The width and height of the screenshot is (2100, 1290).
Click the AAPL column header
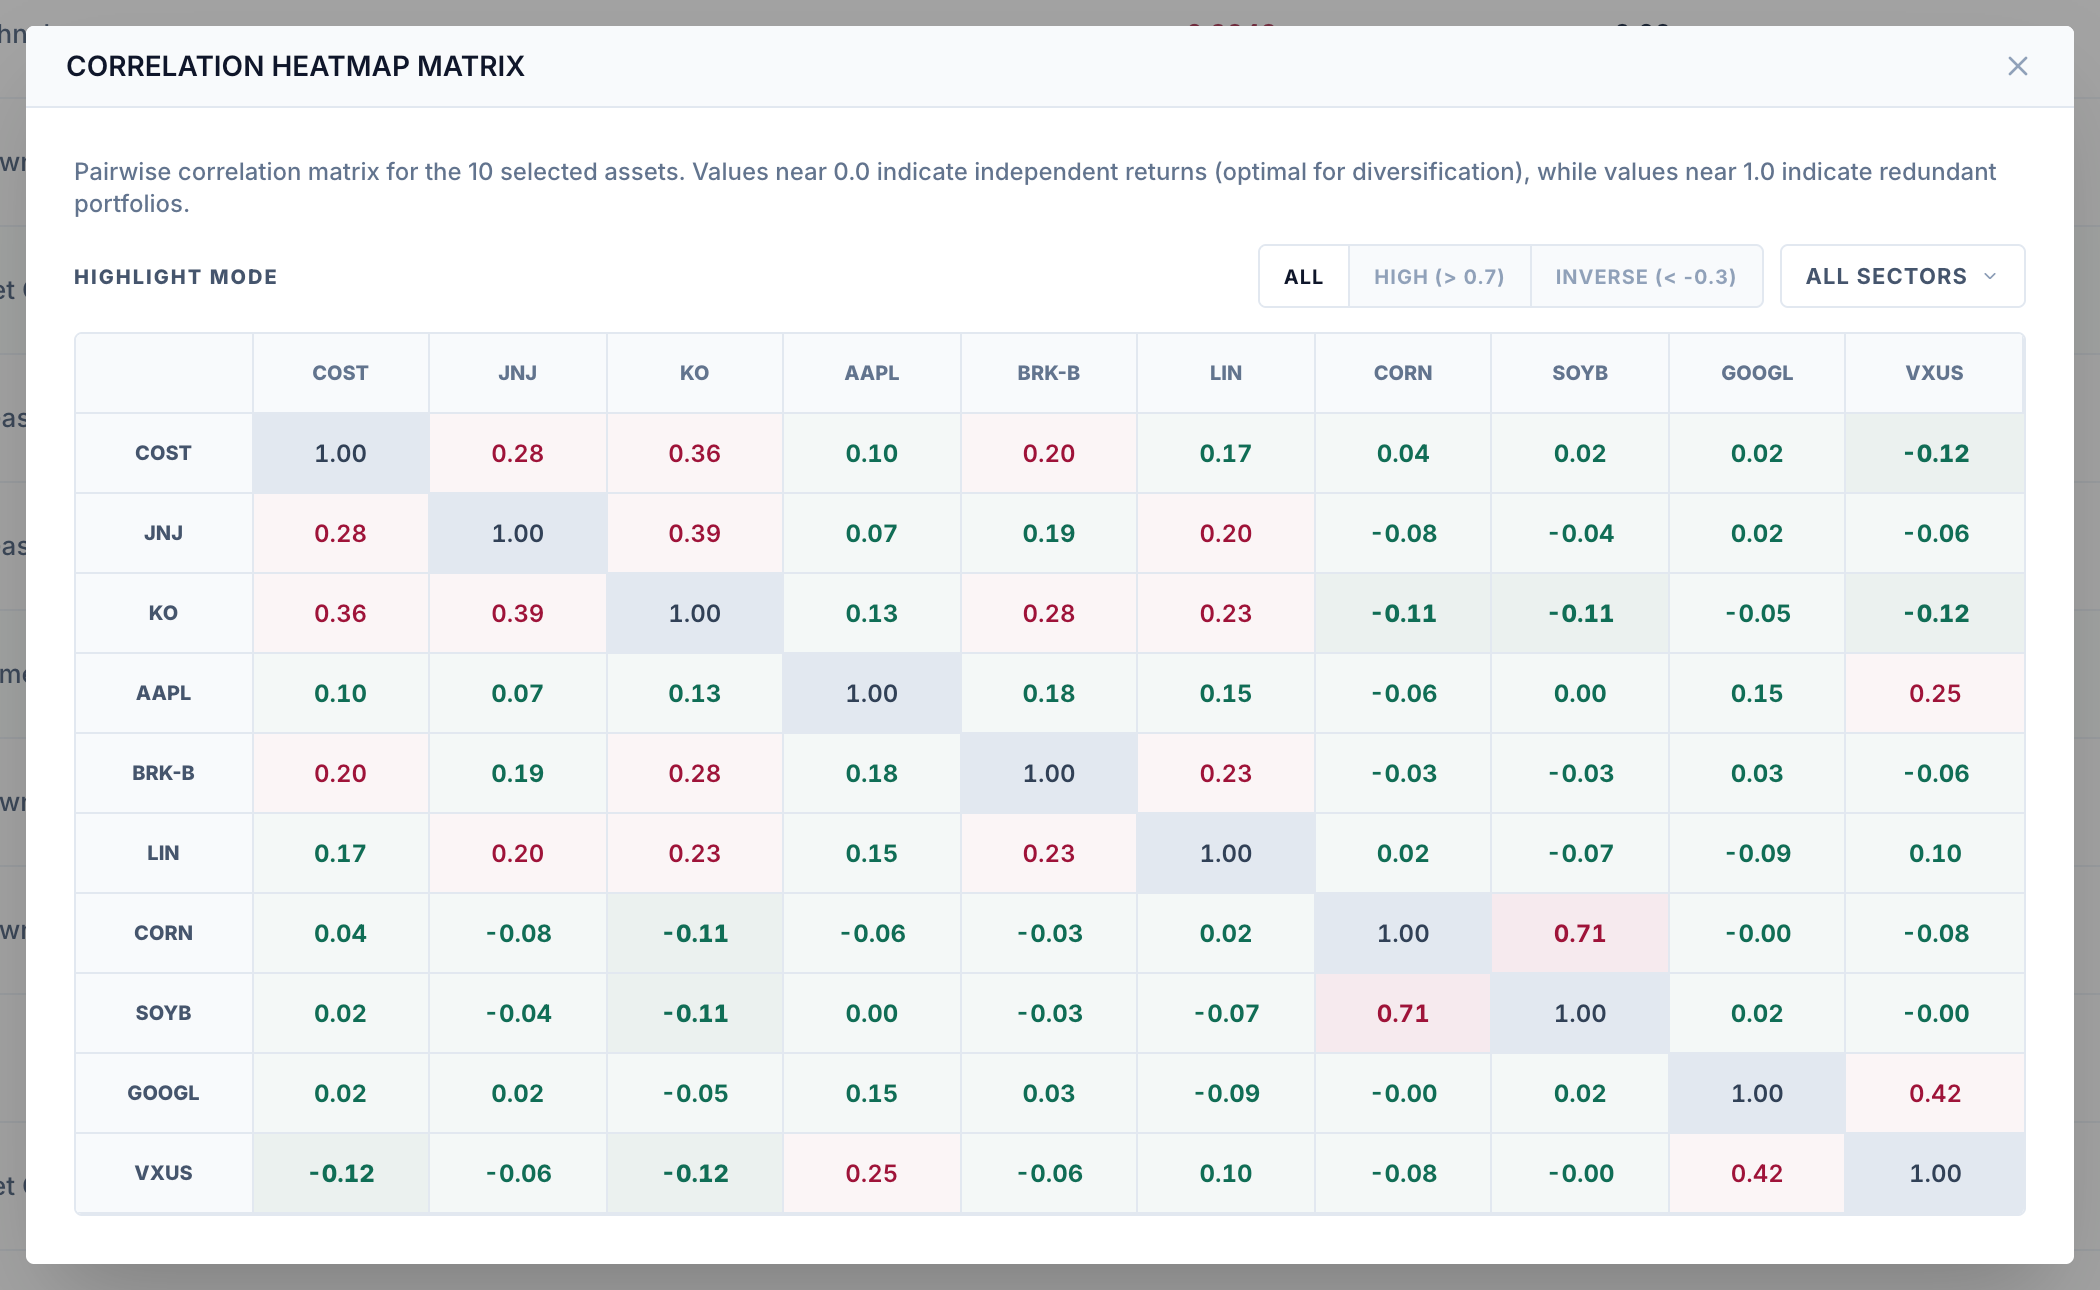[x=871, y=373]
